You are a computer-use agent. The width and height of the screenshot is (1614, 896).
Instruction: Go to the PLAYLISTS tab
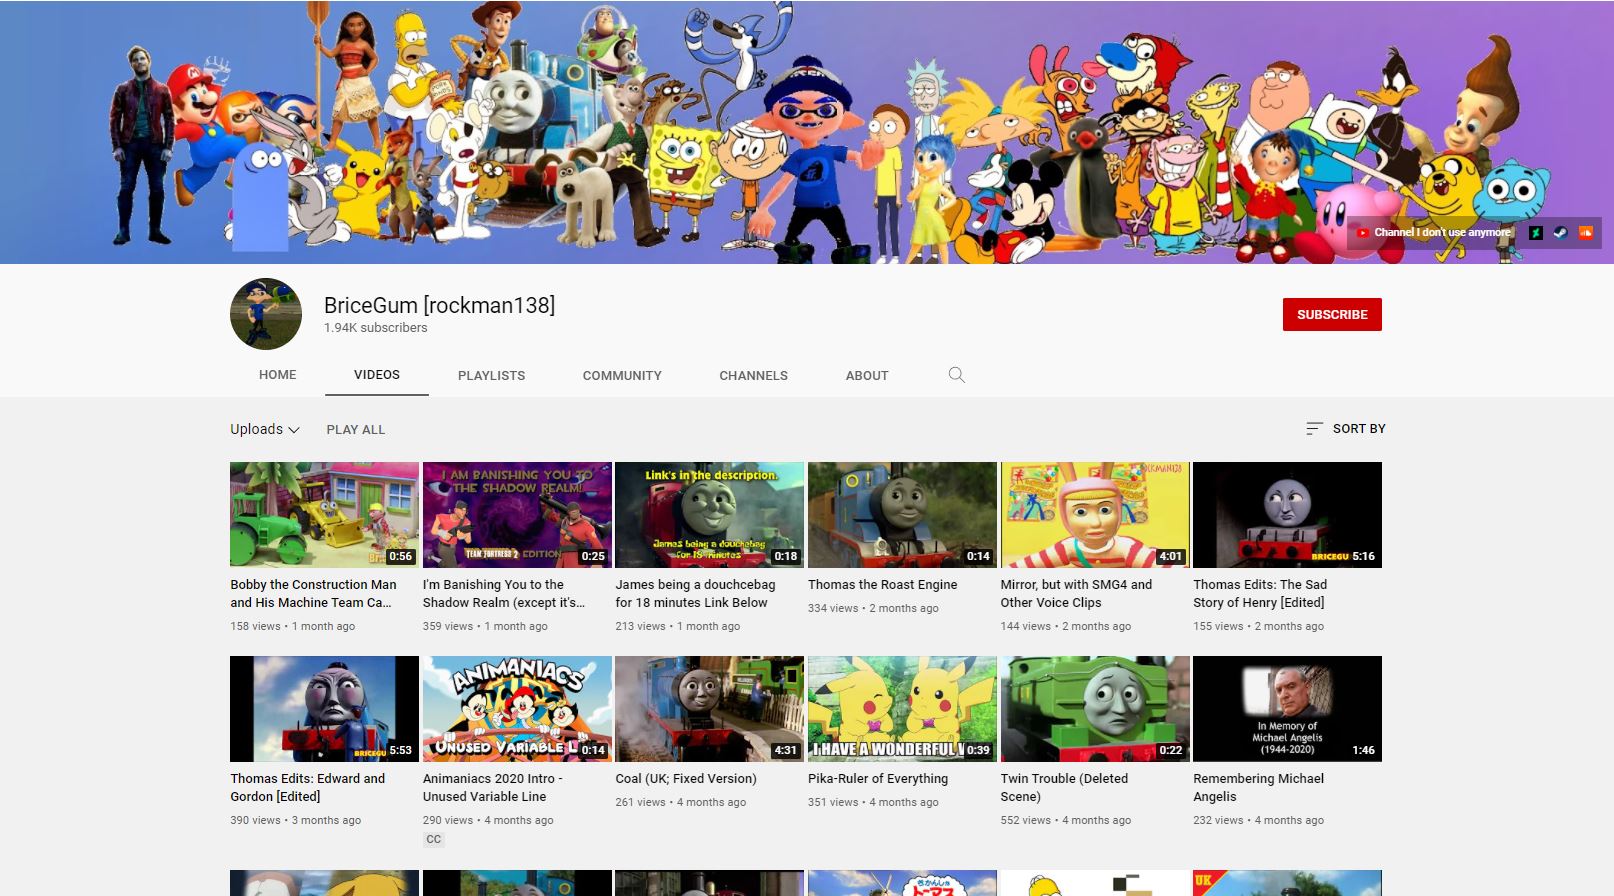coord(491,376)
